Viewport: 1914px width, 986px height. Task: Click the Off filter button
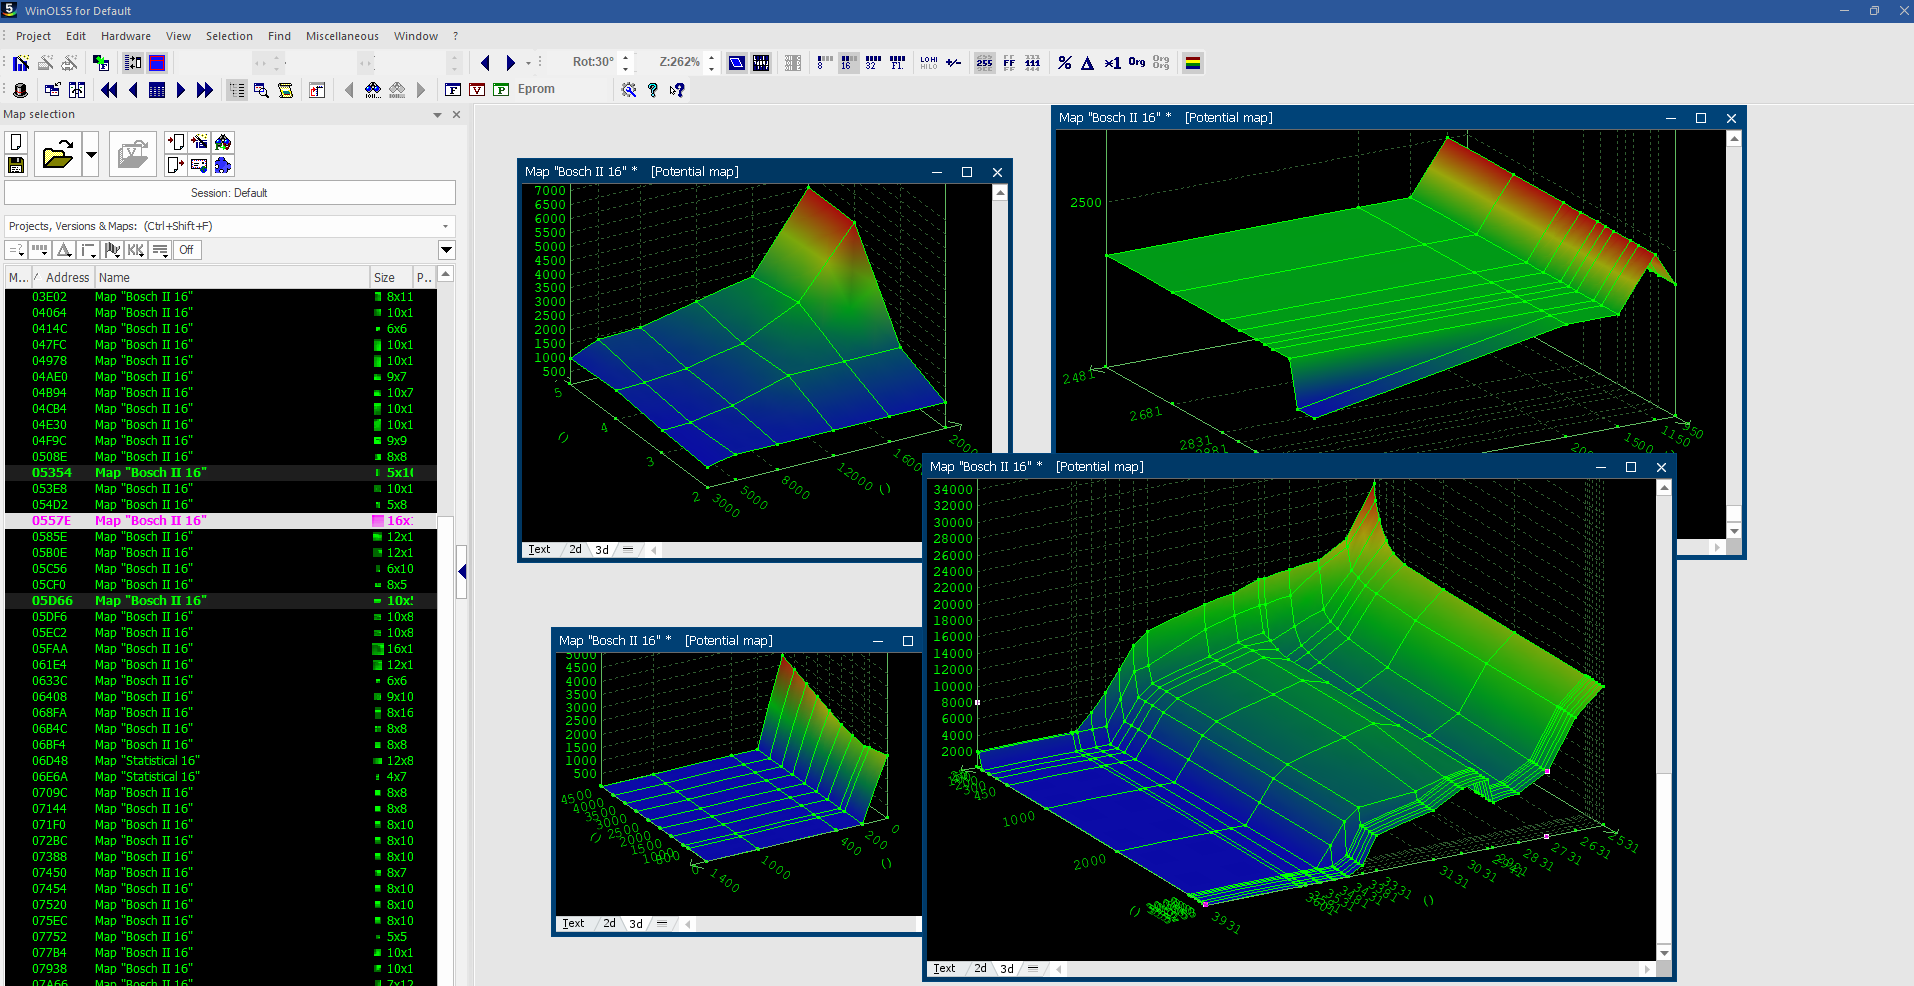(187, 250)
